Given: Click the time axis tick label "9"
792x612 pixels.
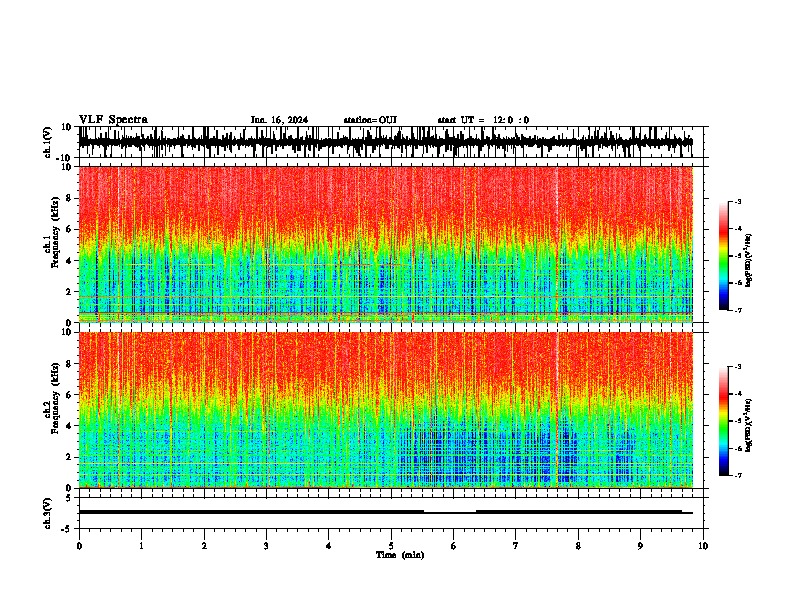Looking at the screenshot, I should click(640, 546).
